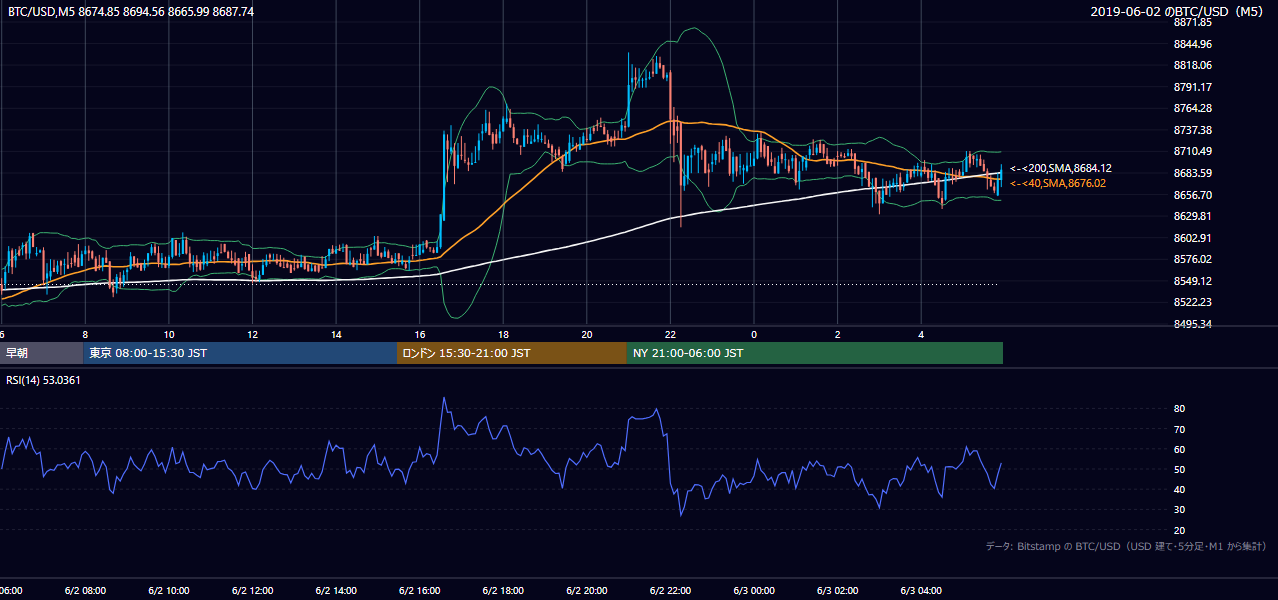
Task: Click the 6/2 20:00 time label
Action: tap(587, 590)
